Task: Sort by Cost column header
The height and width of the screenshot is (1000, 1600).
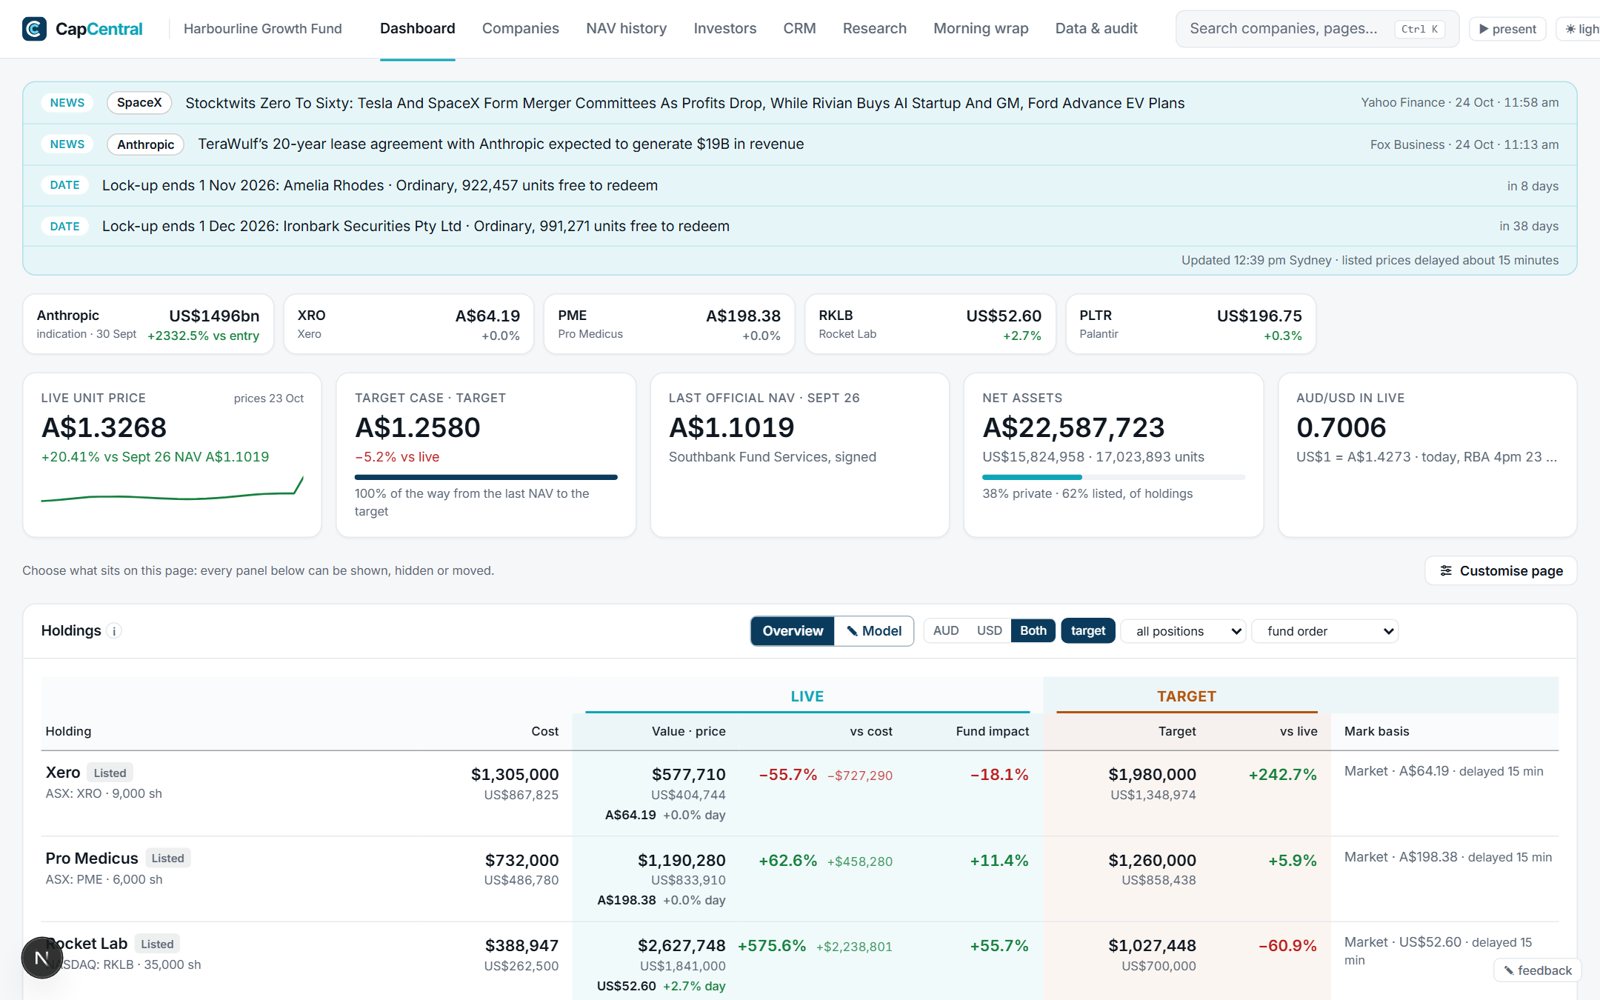Action: (x=545, y=732)
